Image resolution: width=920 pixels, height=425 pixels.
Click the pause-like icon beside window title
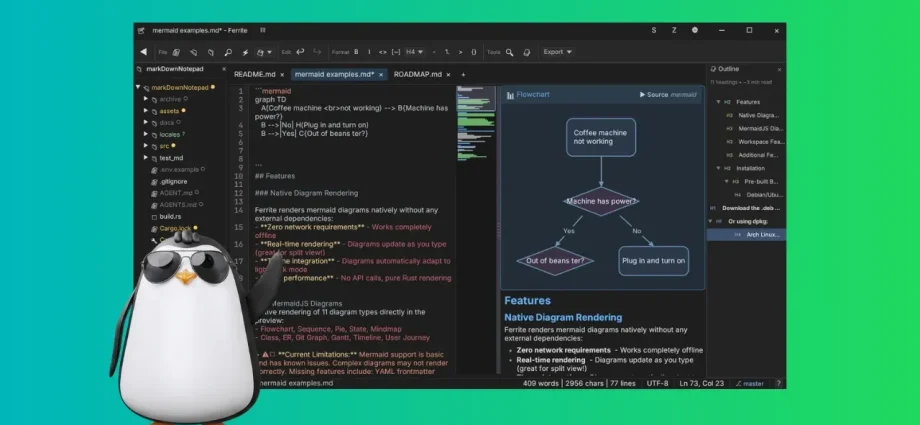coord(263,30)
